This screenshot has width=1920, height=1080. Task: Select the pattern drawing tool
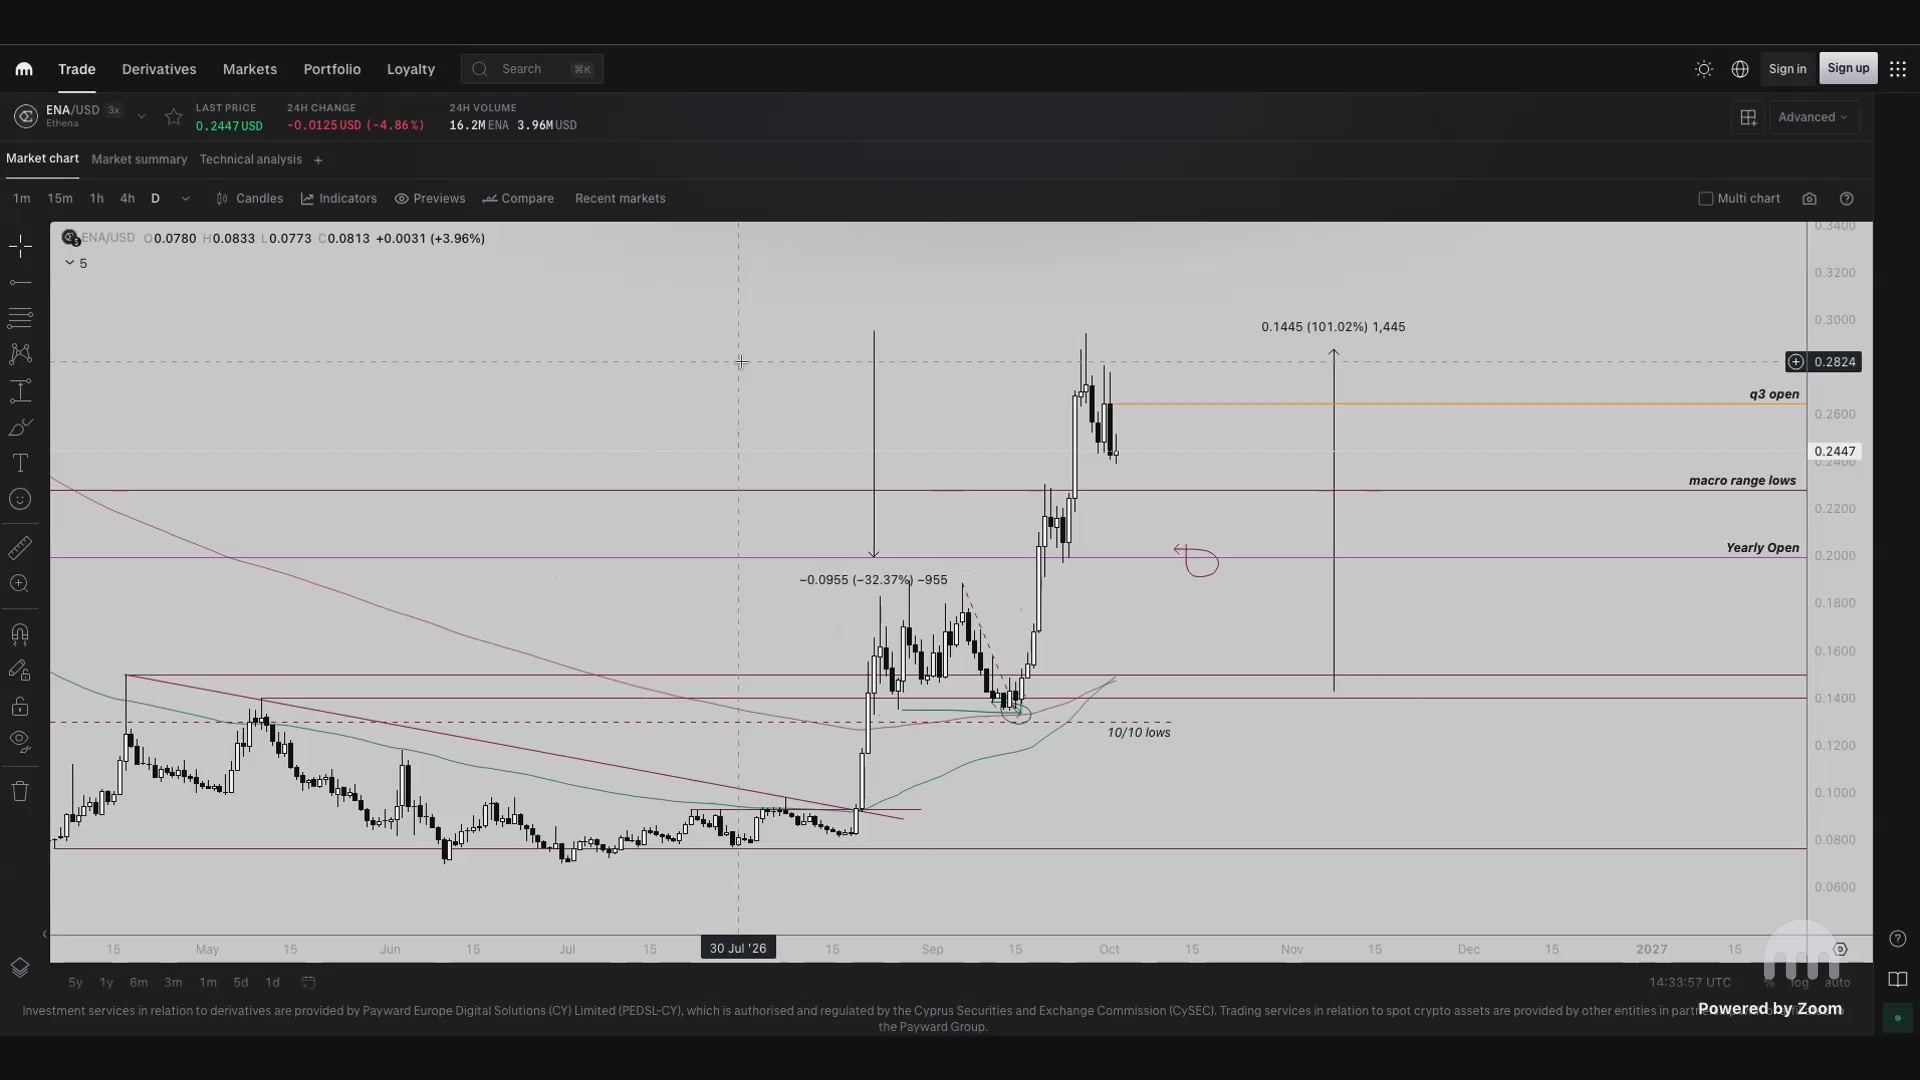pos(20,354)
